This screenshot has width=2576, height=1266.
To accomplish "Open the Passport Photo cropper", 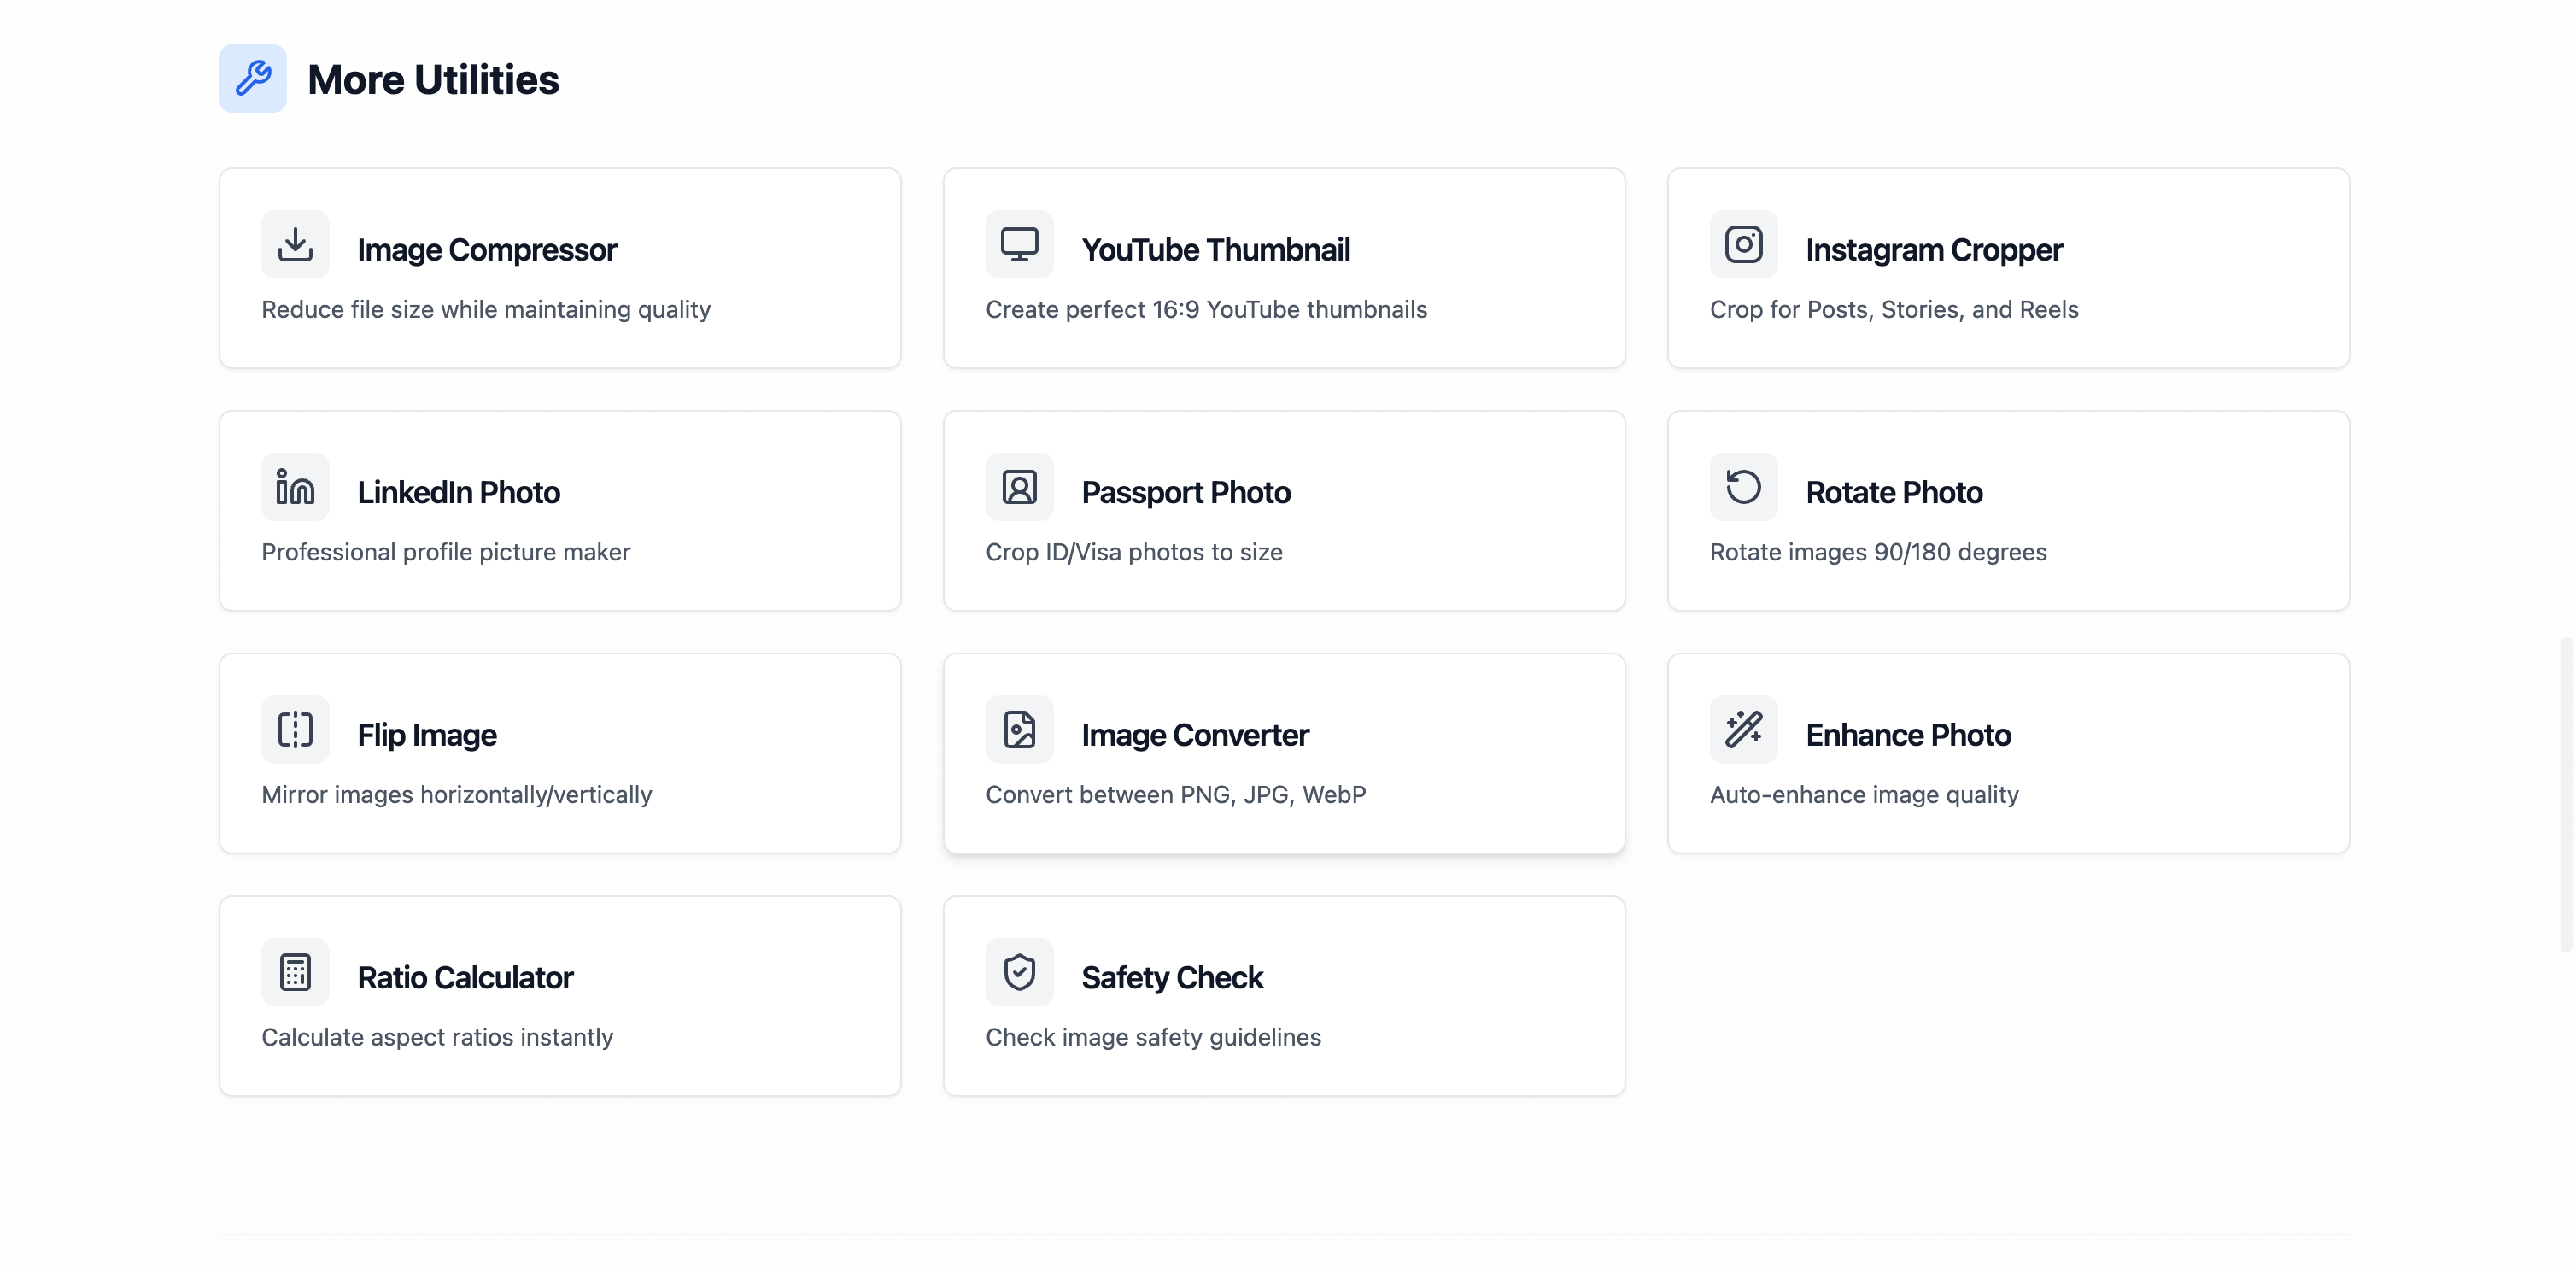I will click(x=1284, y=511).
